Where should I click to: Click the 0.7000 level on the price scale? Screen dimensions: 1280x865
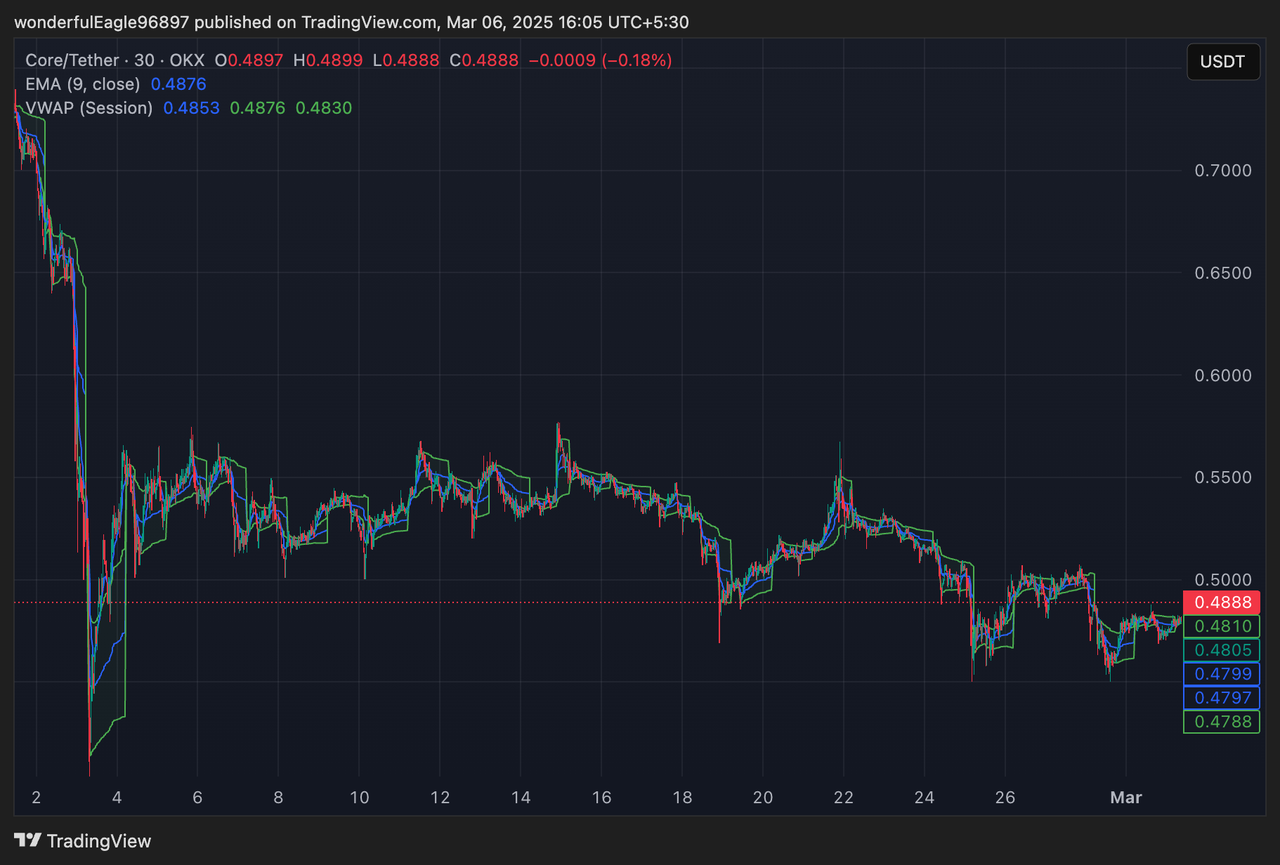coord(1221,170)
